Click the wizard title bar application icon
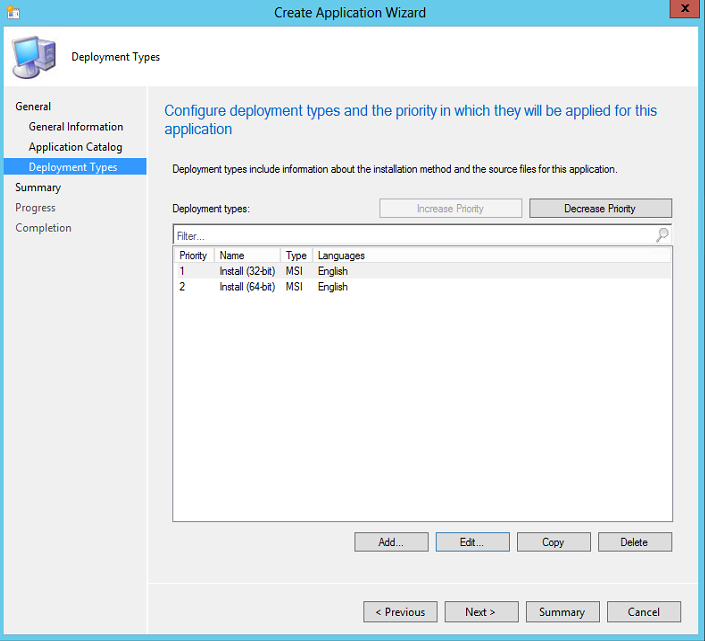The width and height of the screenshot is (705, 641). [x=13, y=12]
